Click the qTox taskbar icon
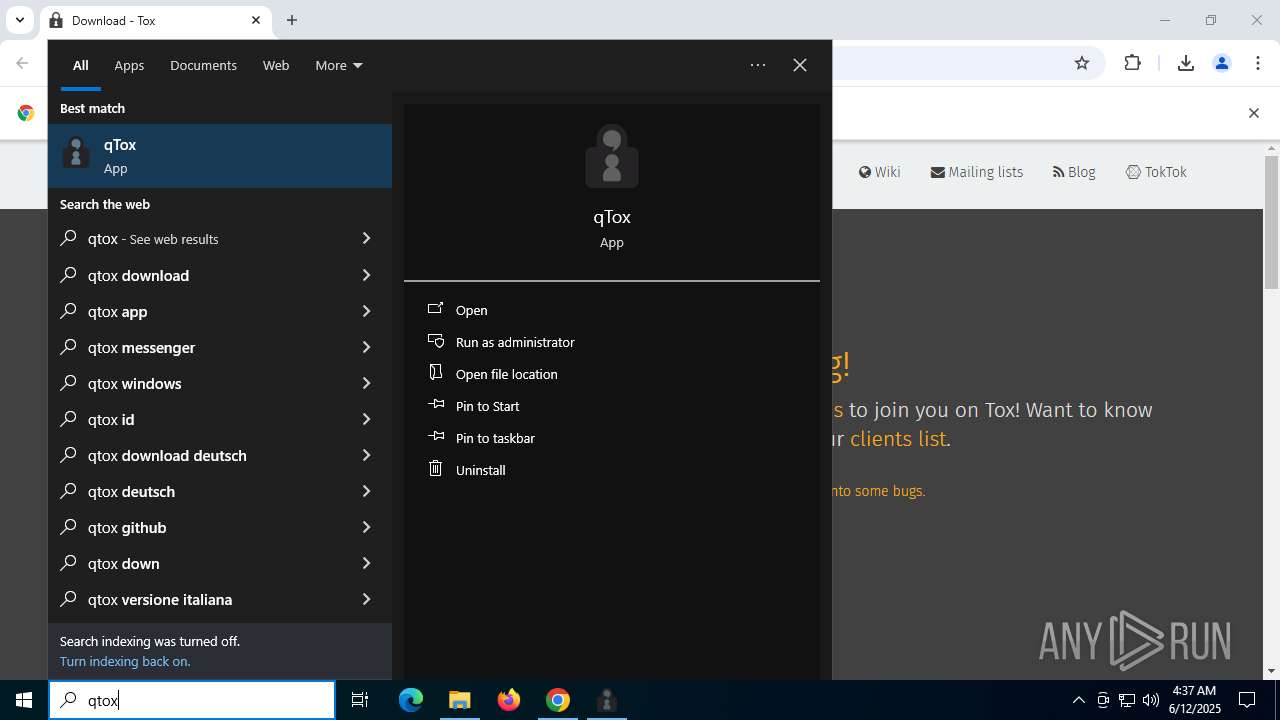Screen dimensions: 1280x720 (x=606, y=700)
